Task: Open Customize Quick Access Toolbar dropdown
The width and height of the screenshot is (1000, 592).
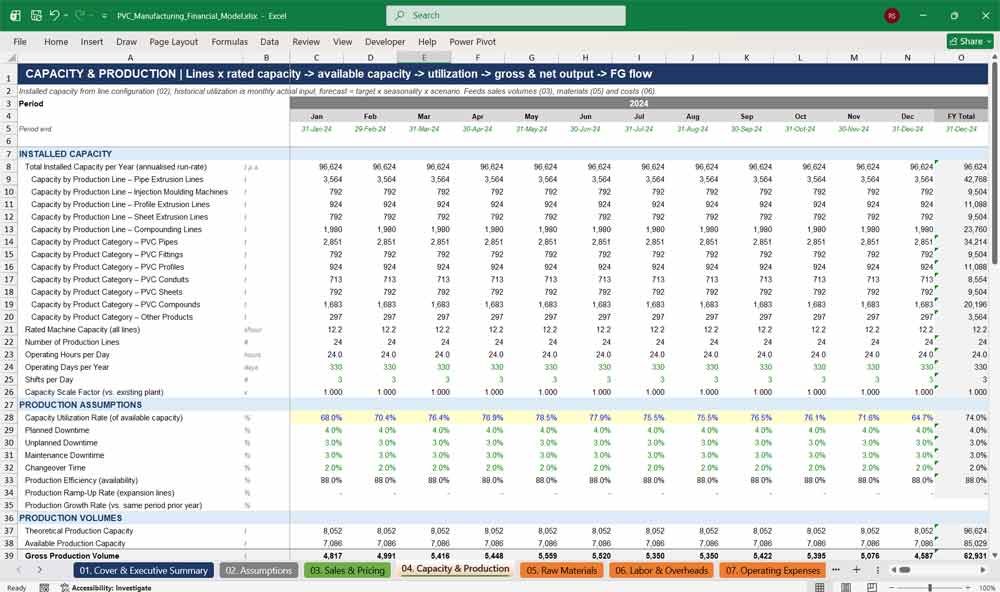Action: coord(104,16)
